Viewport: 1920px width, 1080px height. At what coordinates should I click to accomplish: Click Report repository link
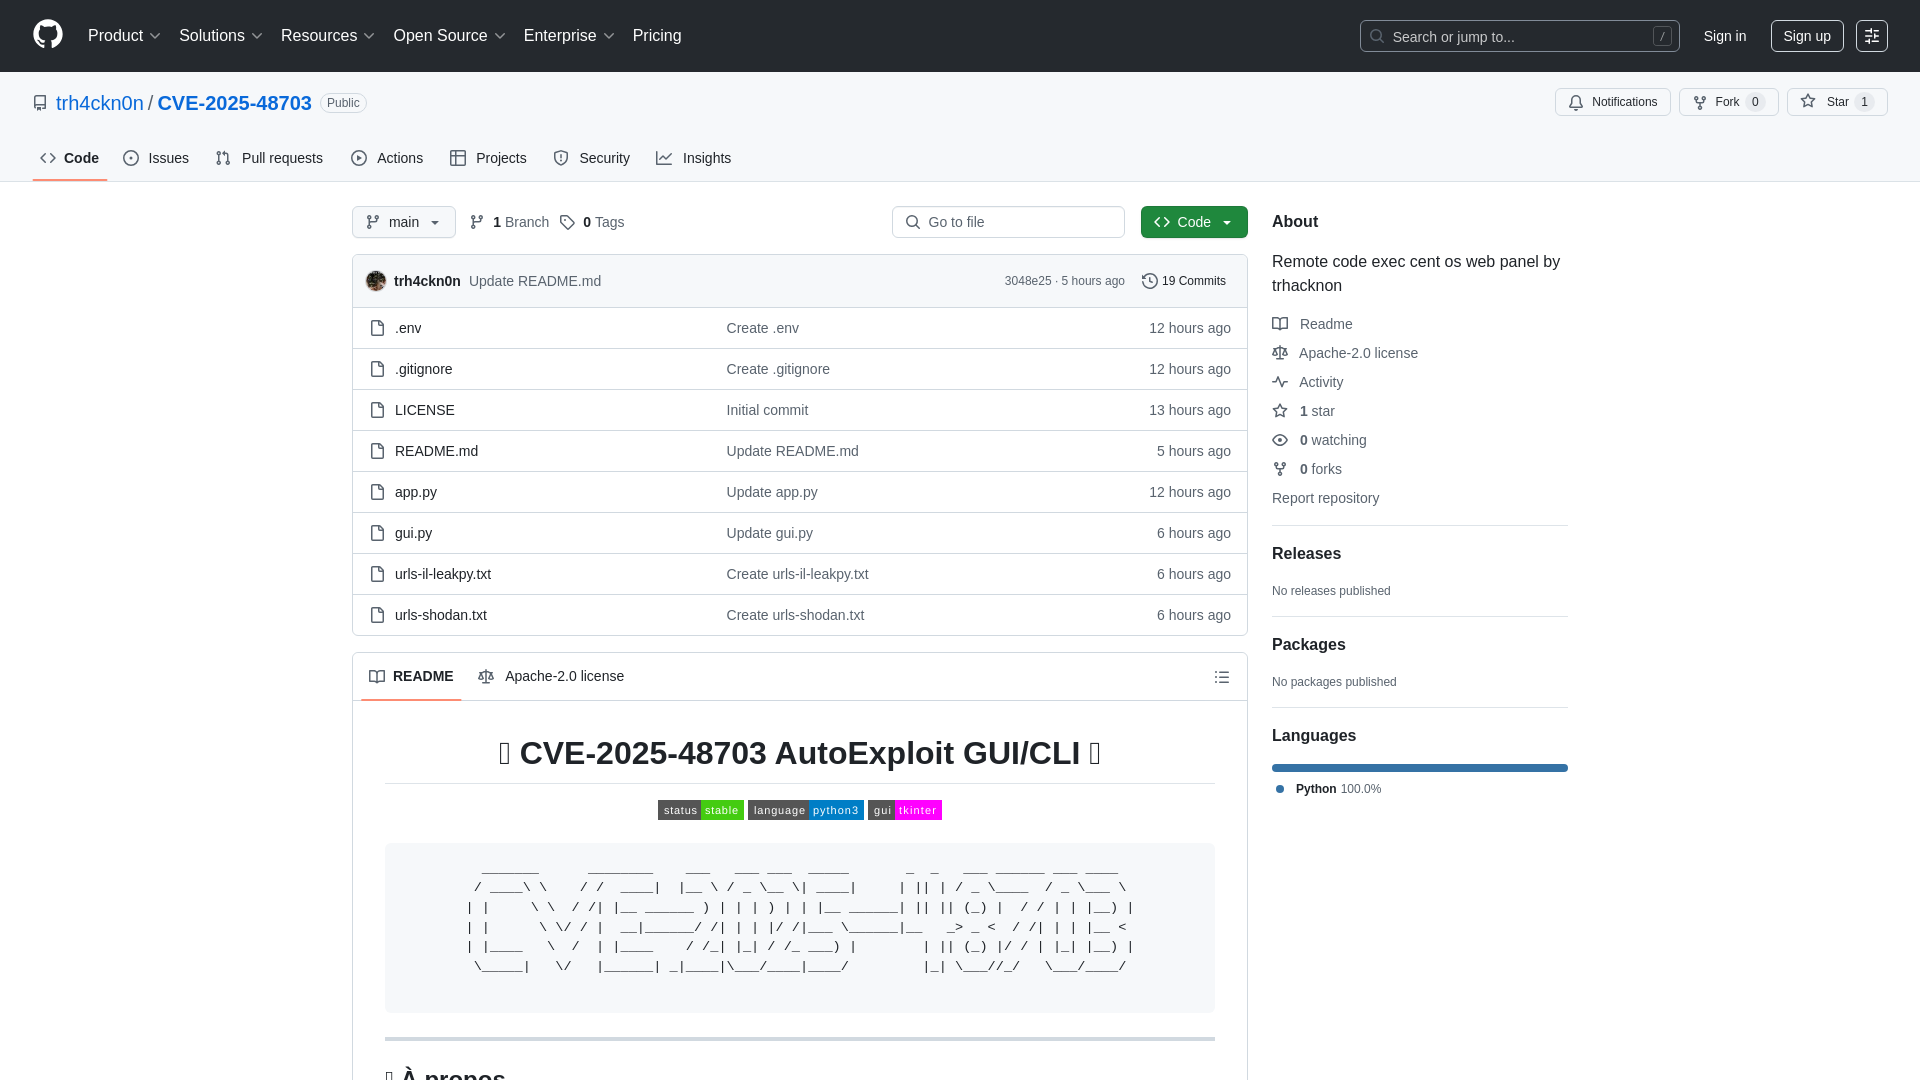(x=1325, y=498)
